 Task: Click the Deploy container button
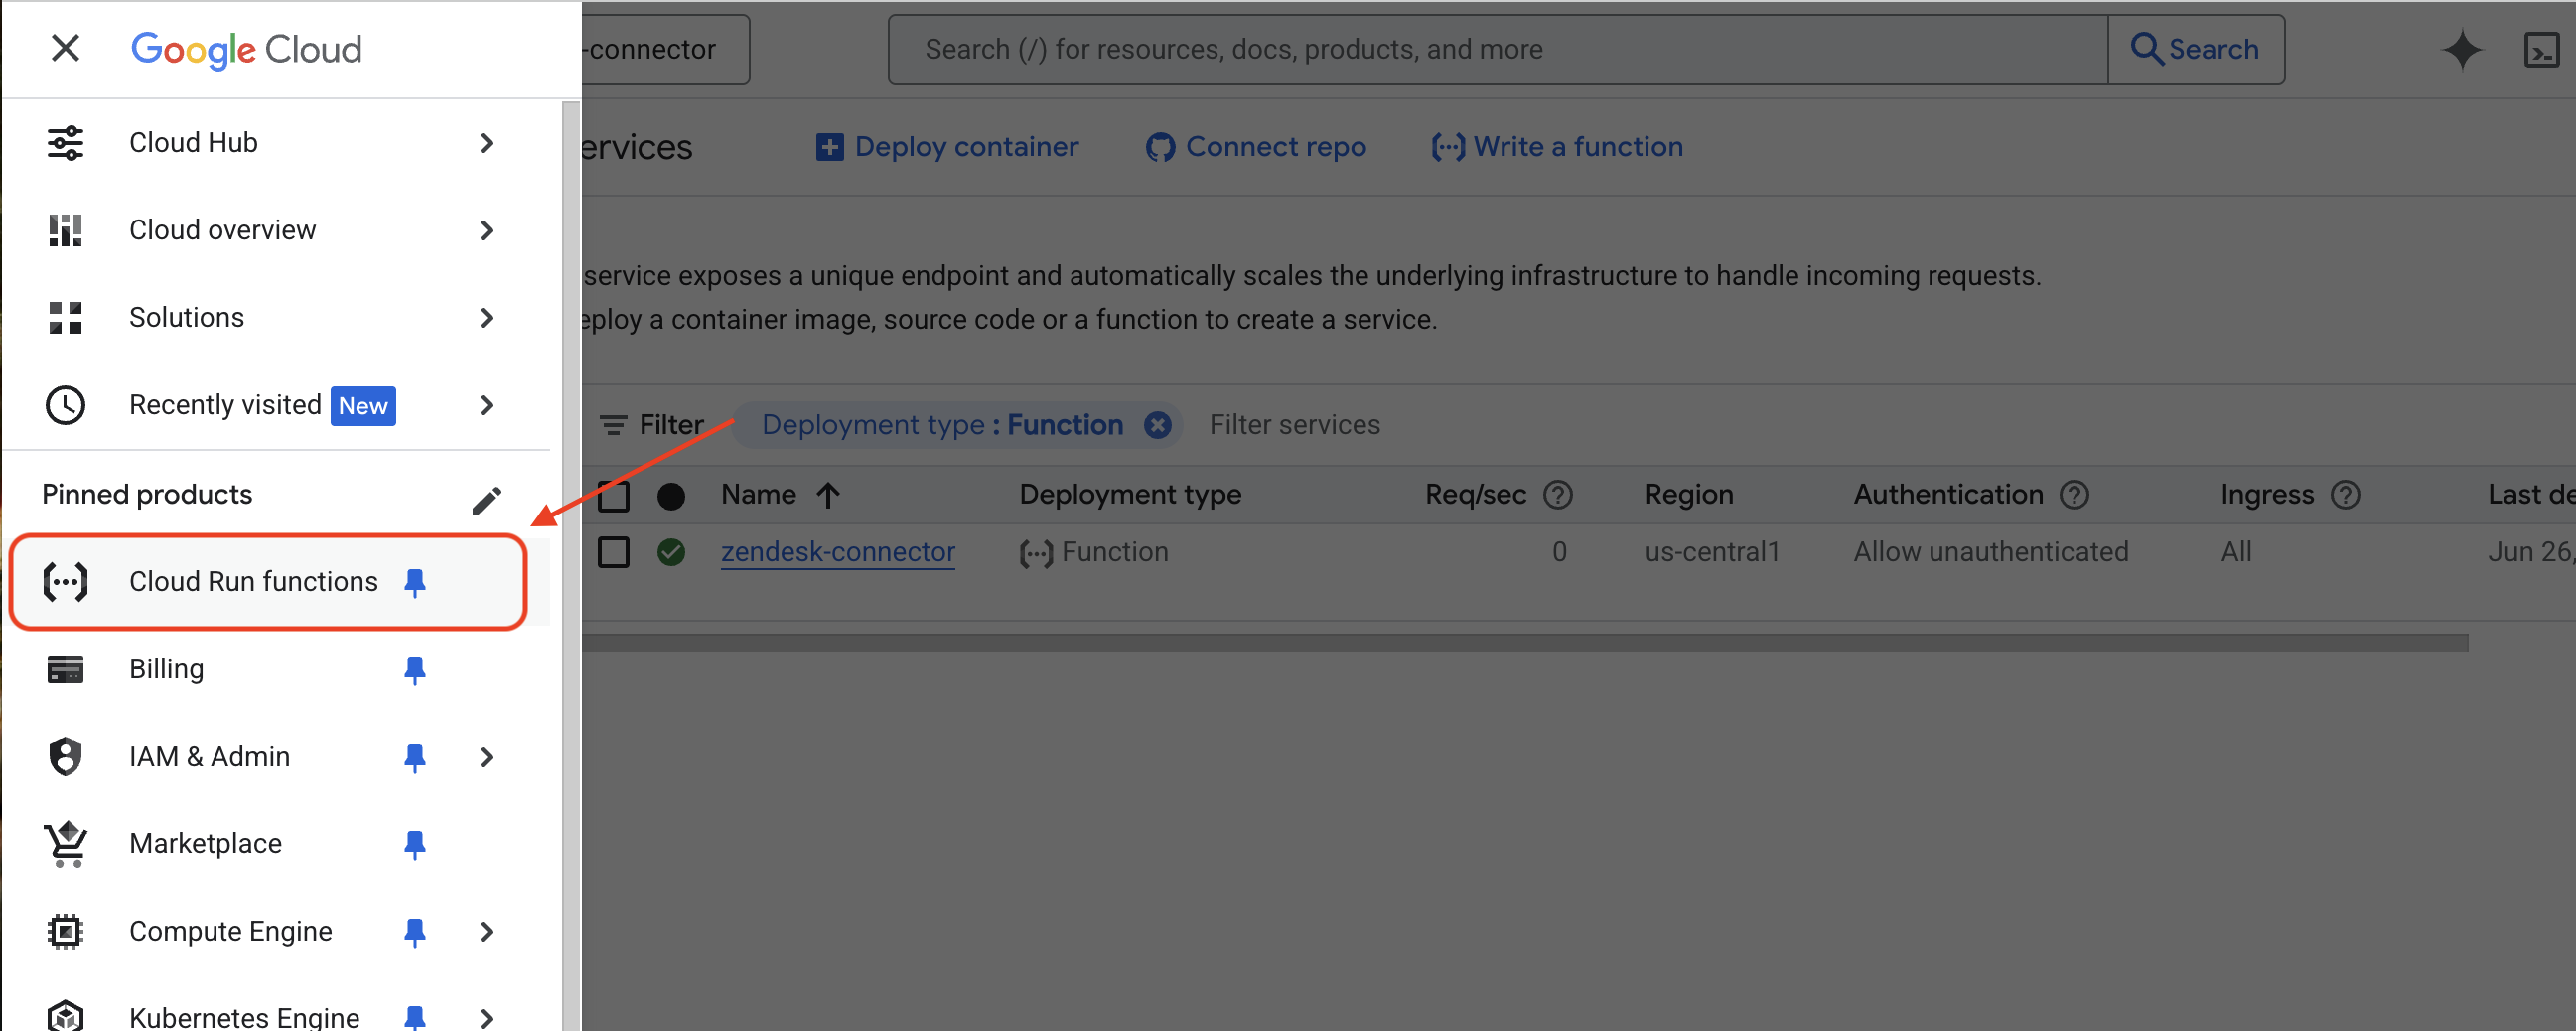coord(947,147)
